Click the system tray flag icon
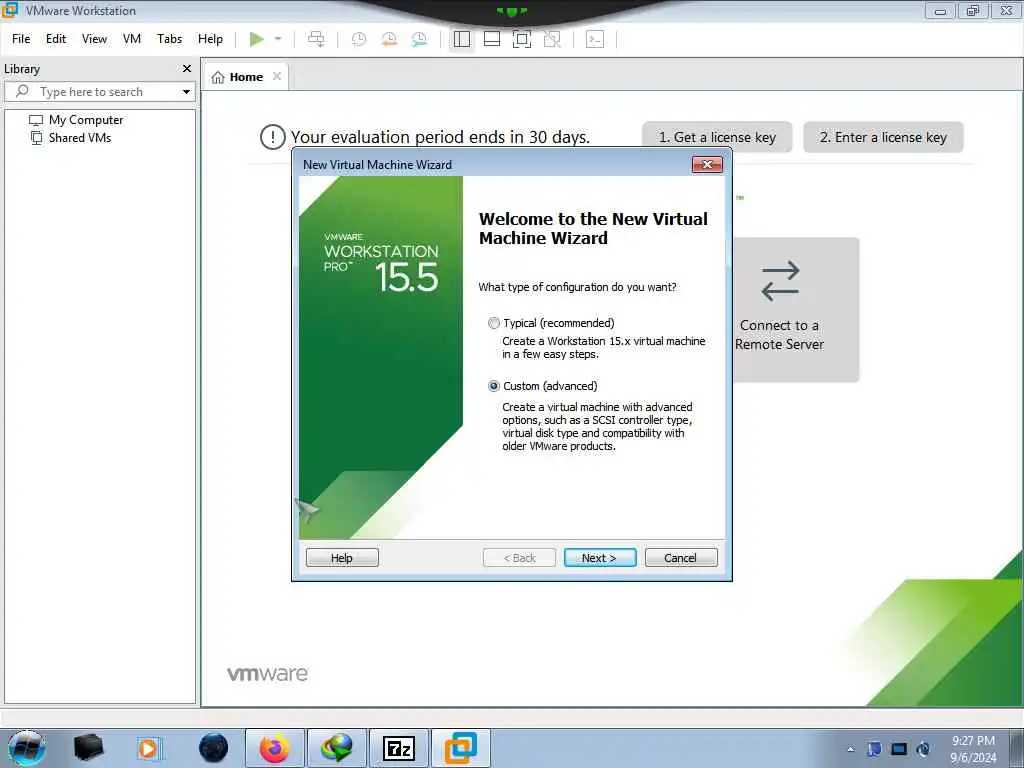Screen dimensions: 1024x768 pos(874,749)
